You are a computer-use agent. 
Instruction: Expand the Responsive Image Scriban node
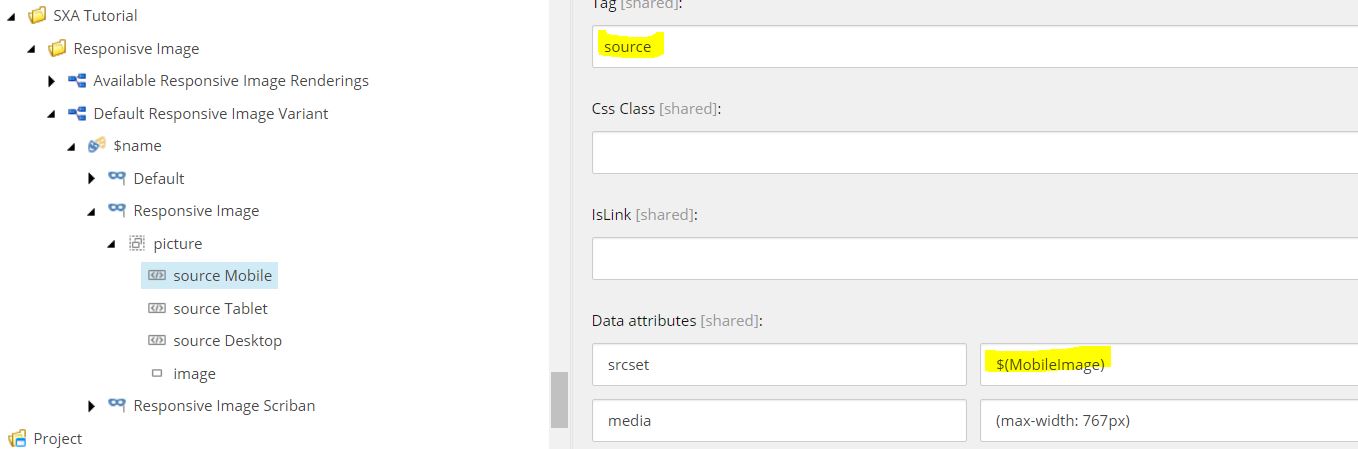tap(92, 406)
